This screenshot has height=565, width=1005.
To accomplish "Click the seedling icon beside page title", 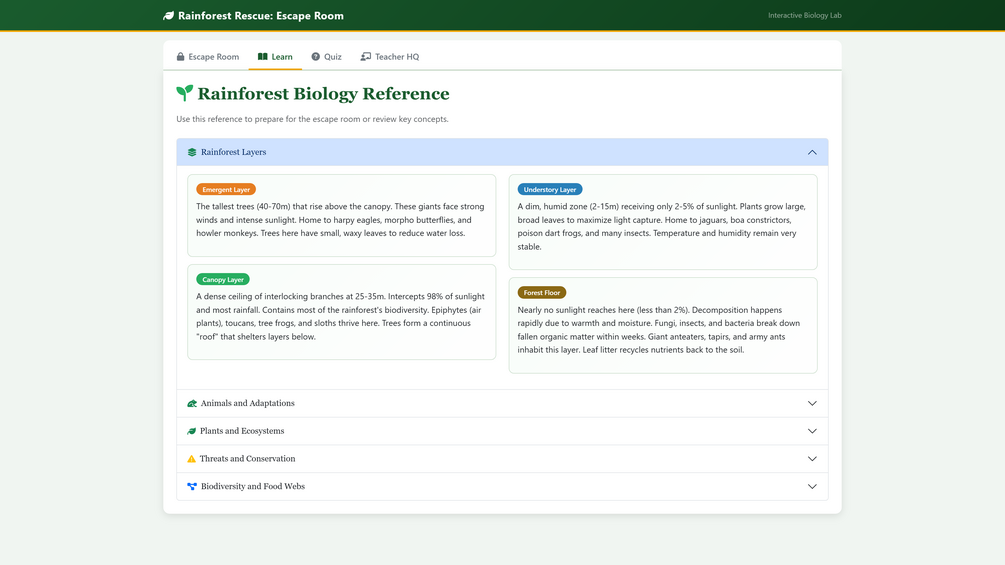I will [185, 94].
